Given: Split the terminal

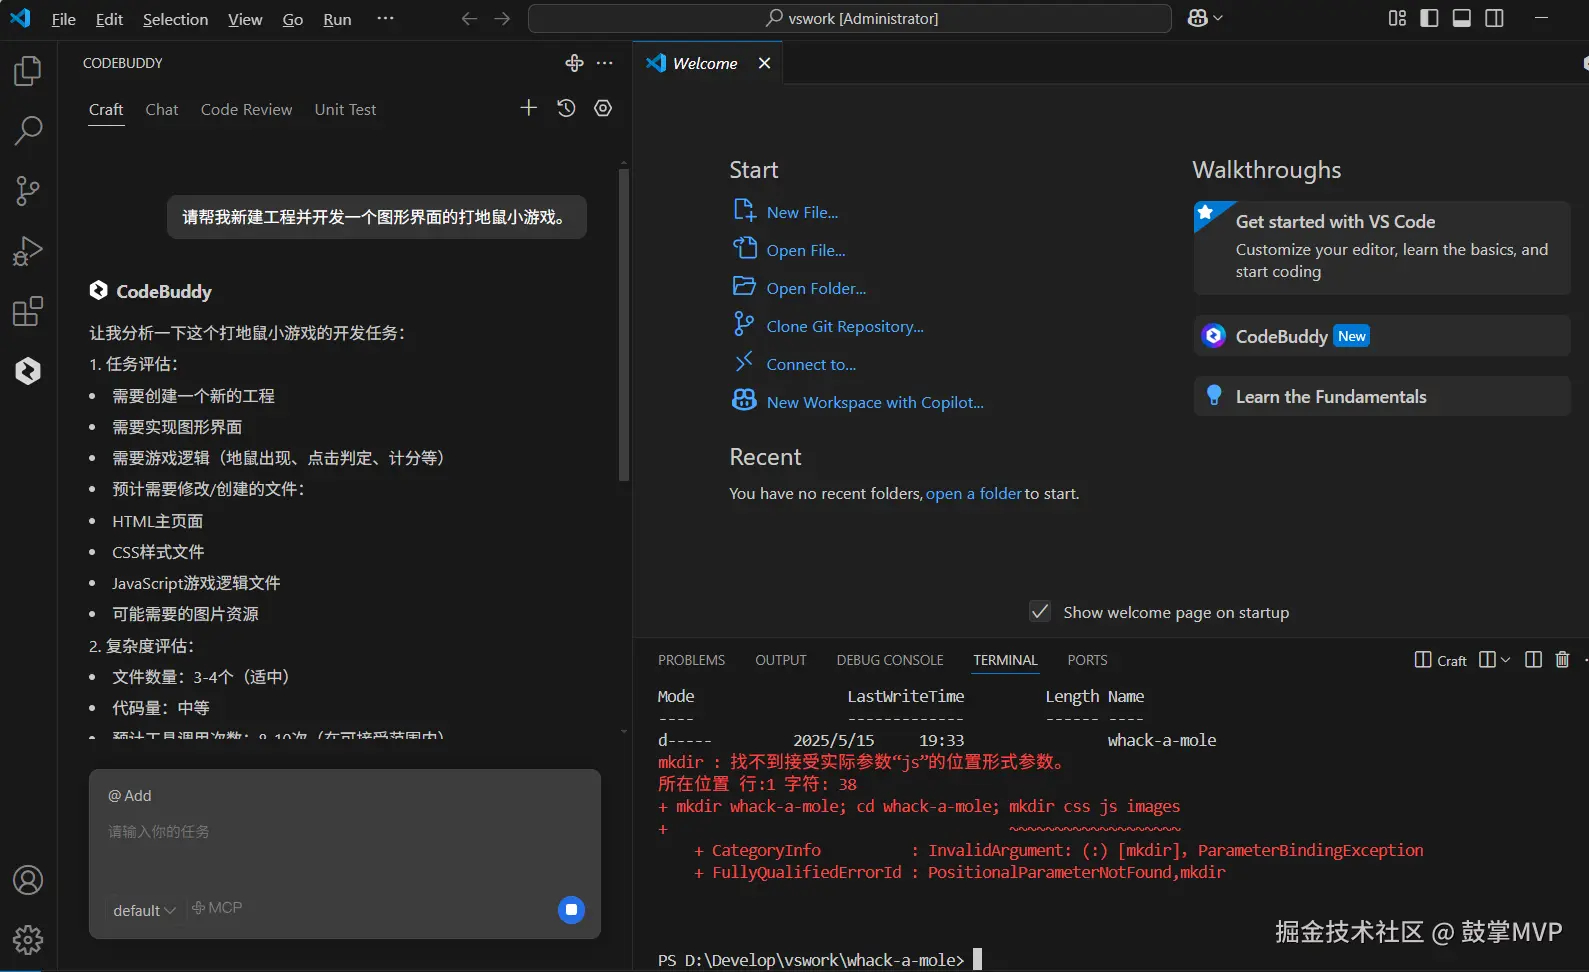Looking at the screenshot, I should tap(1533, 659).
